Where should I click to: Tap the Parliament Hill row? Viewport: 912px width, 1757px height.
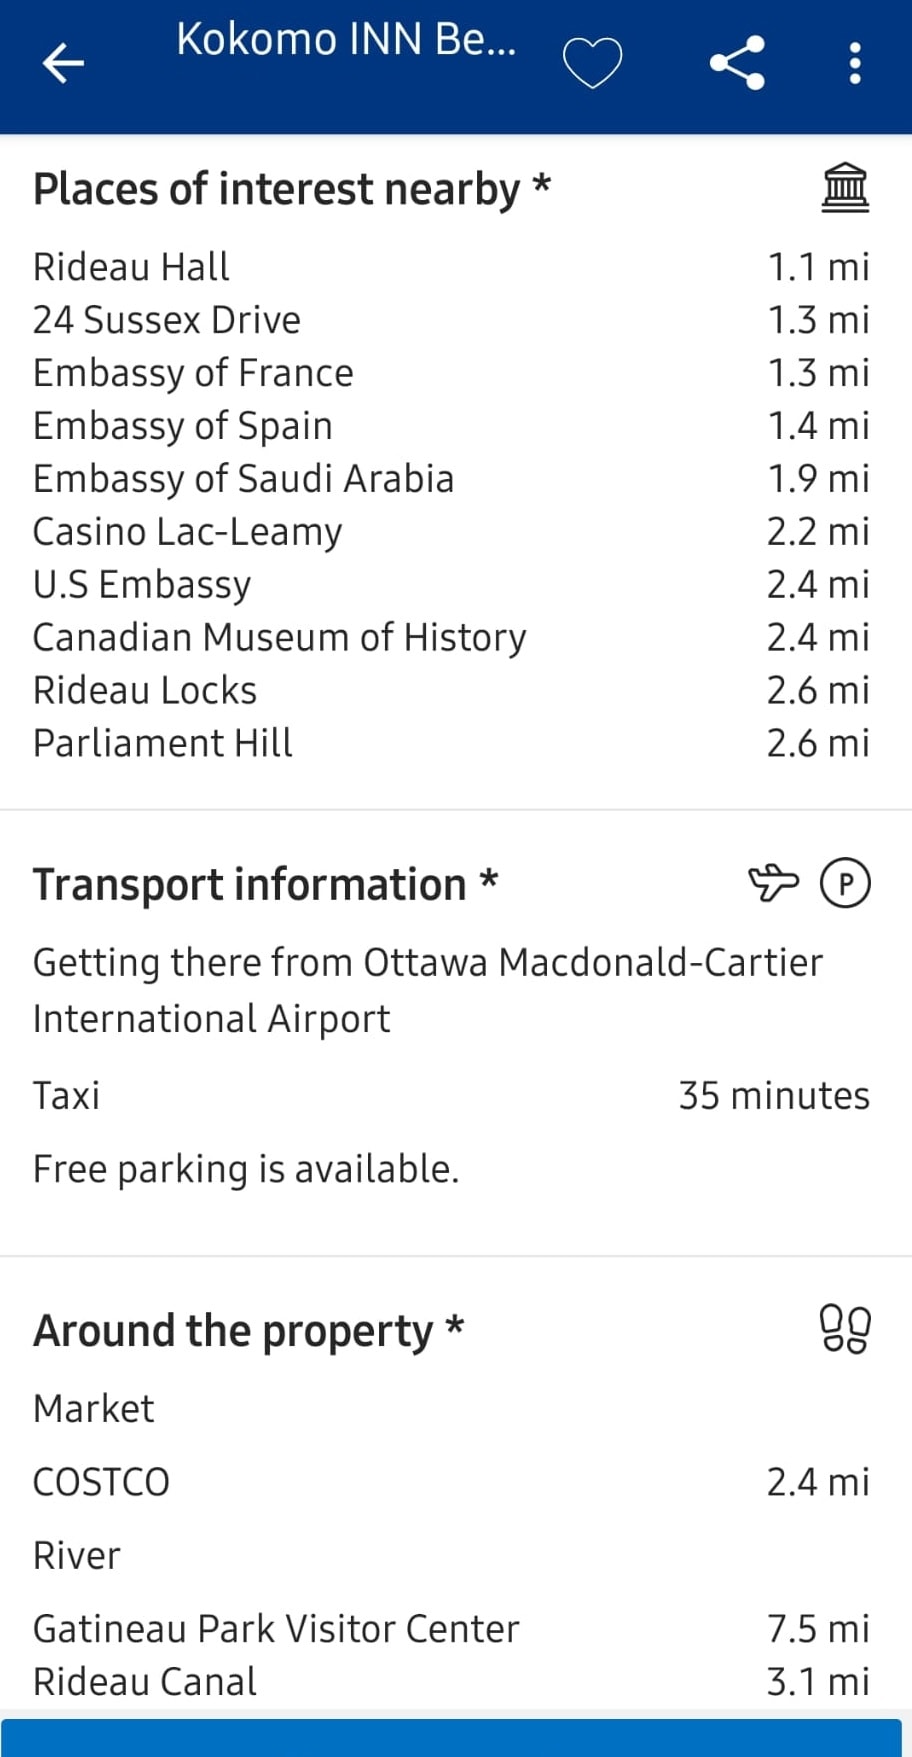pyautogui.click(x=451, y=743)
